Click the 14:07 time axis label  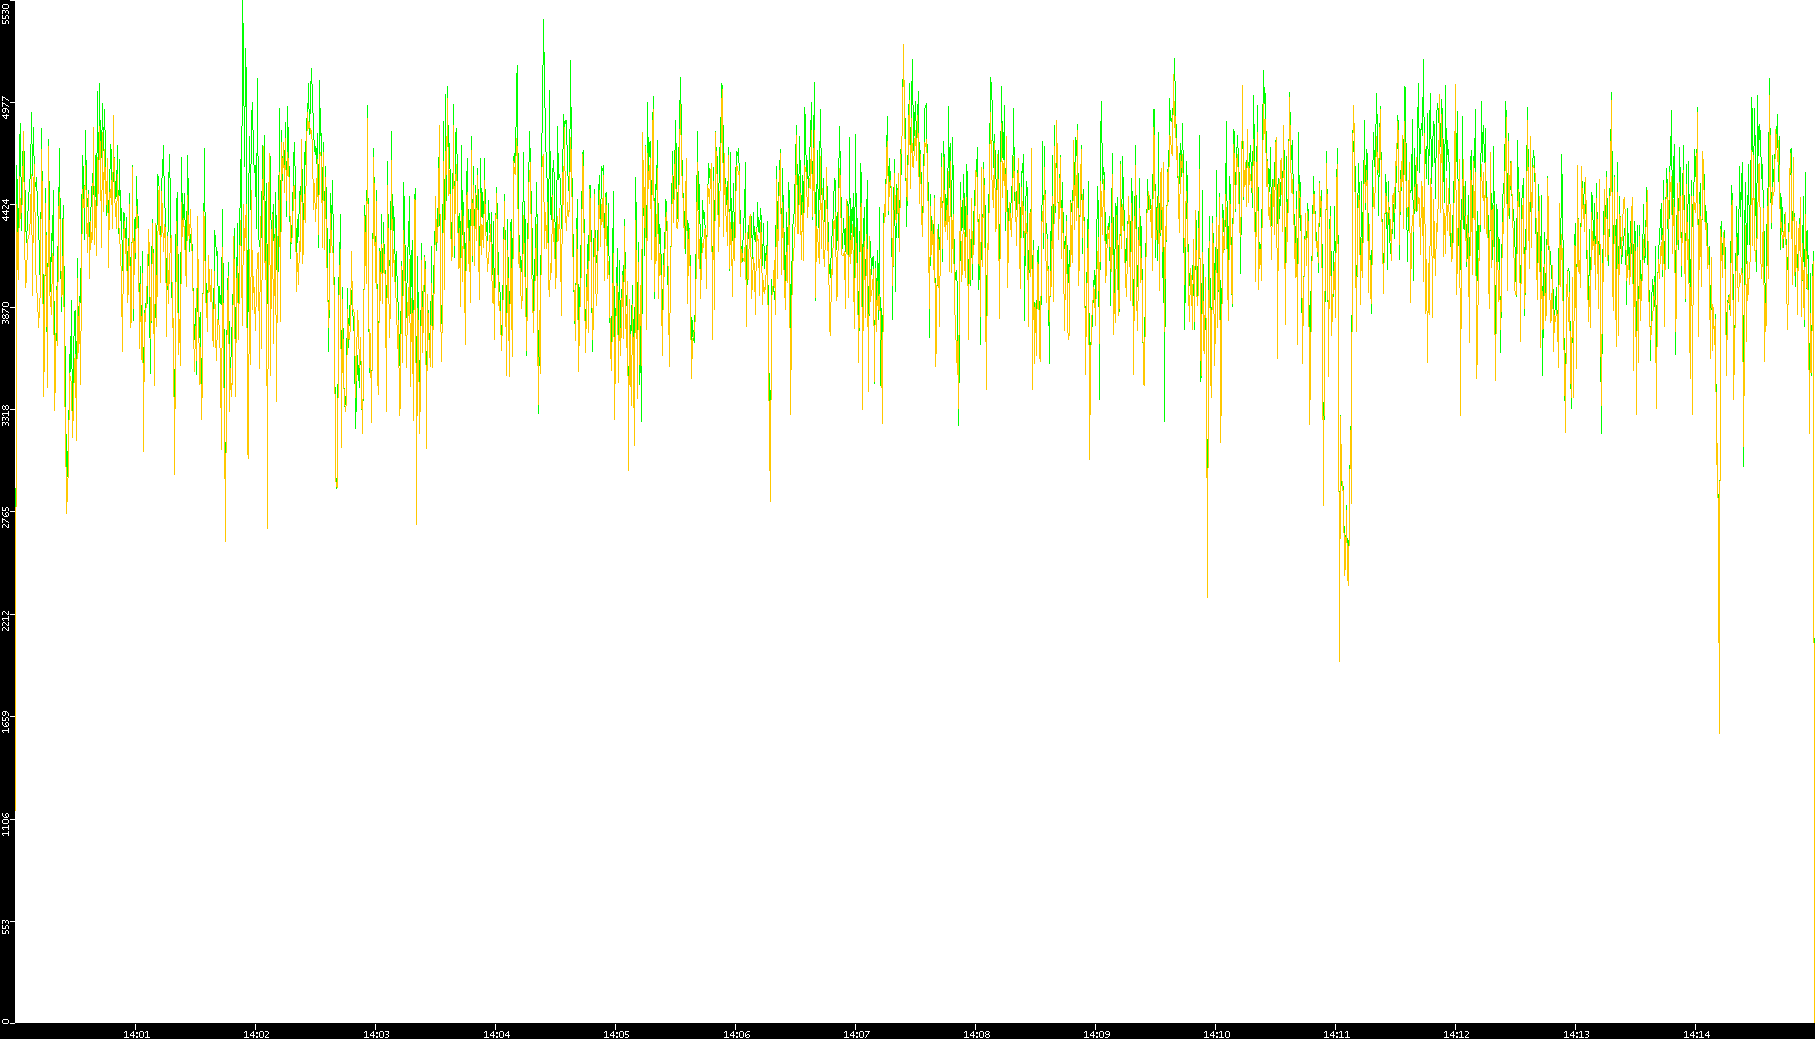[856, 1034]
